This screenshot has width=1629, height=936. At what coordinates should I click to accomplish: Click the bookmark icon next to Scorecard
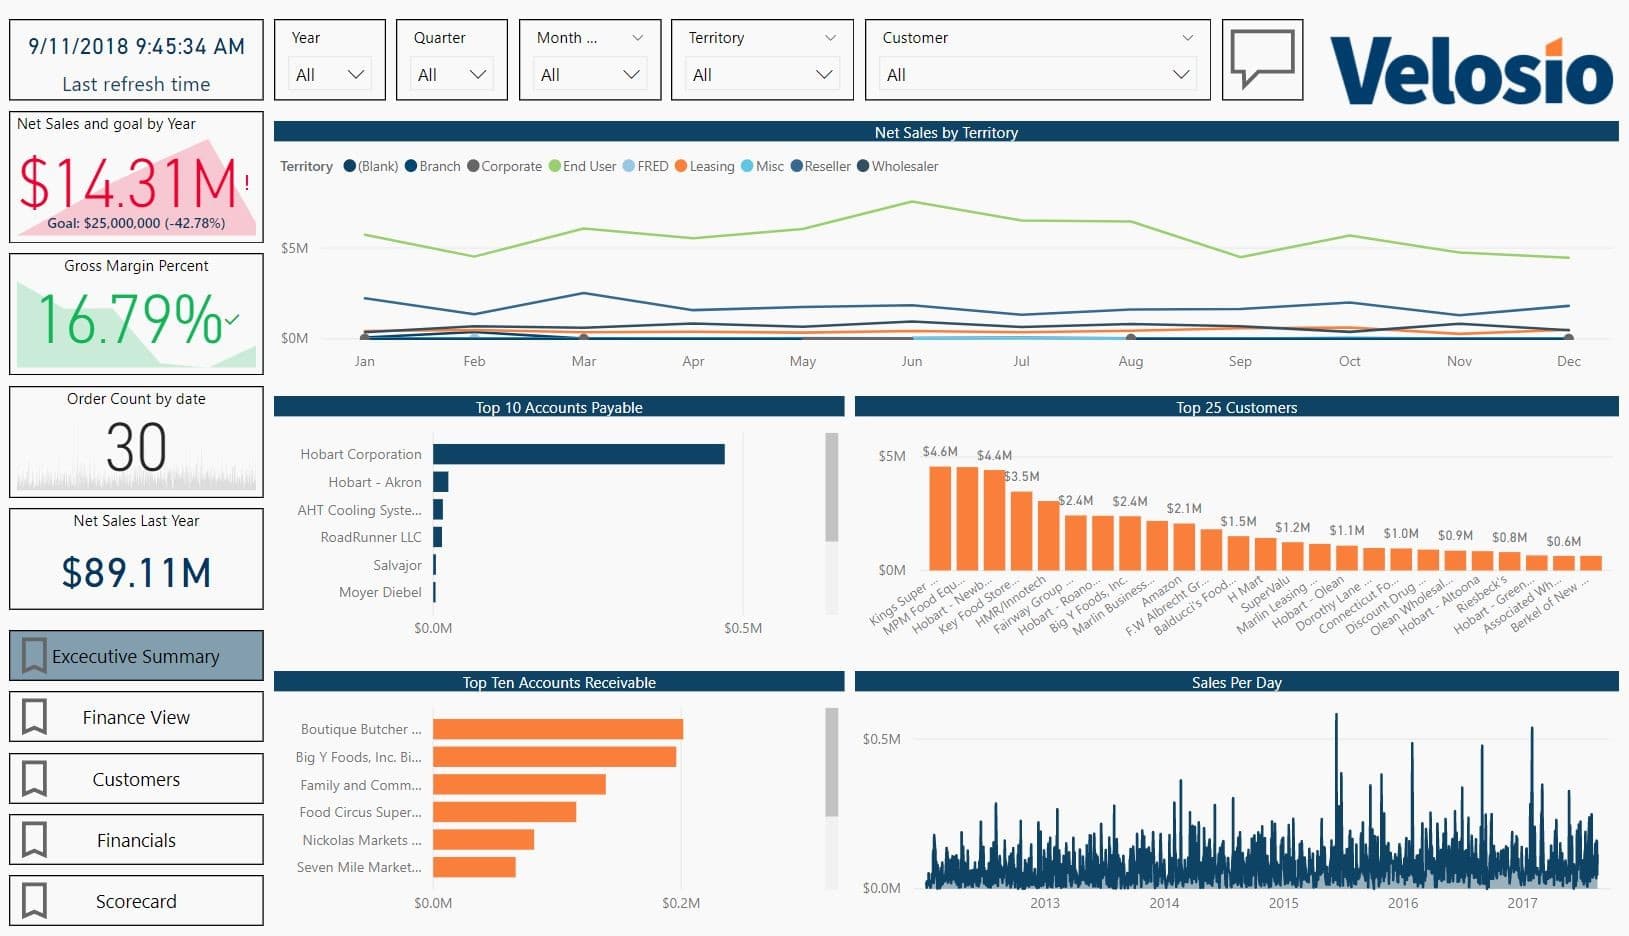(33, 900)
